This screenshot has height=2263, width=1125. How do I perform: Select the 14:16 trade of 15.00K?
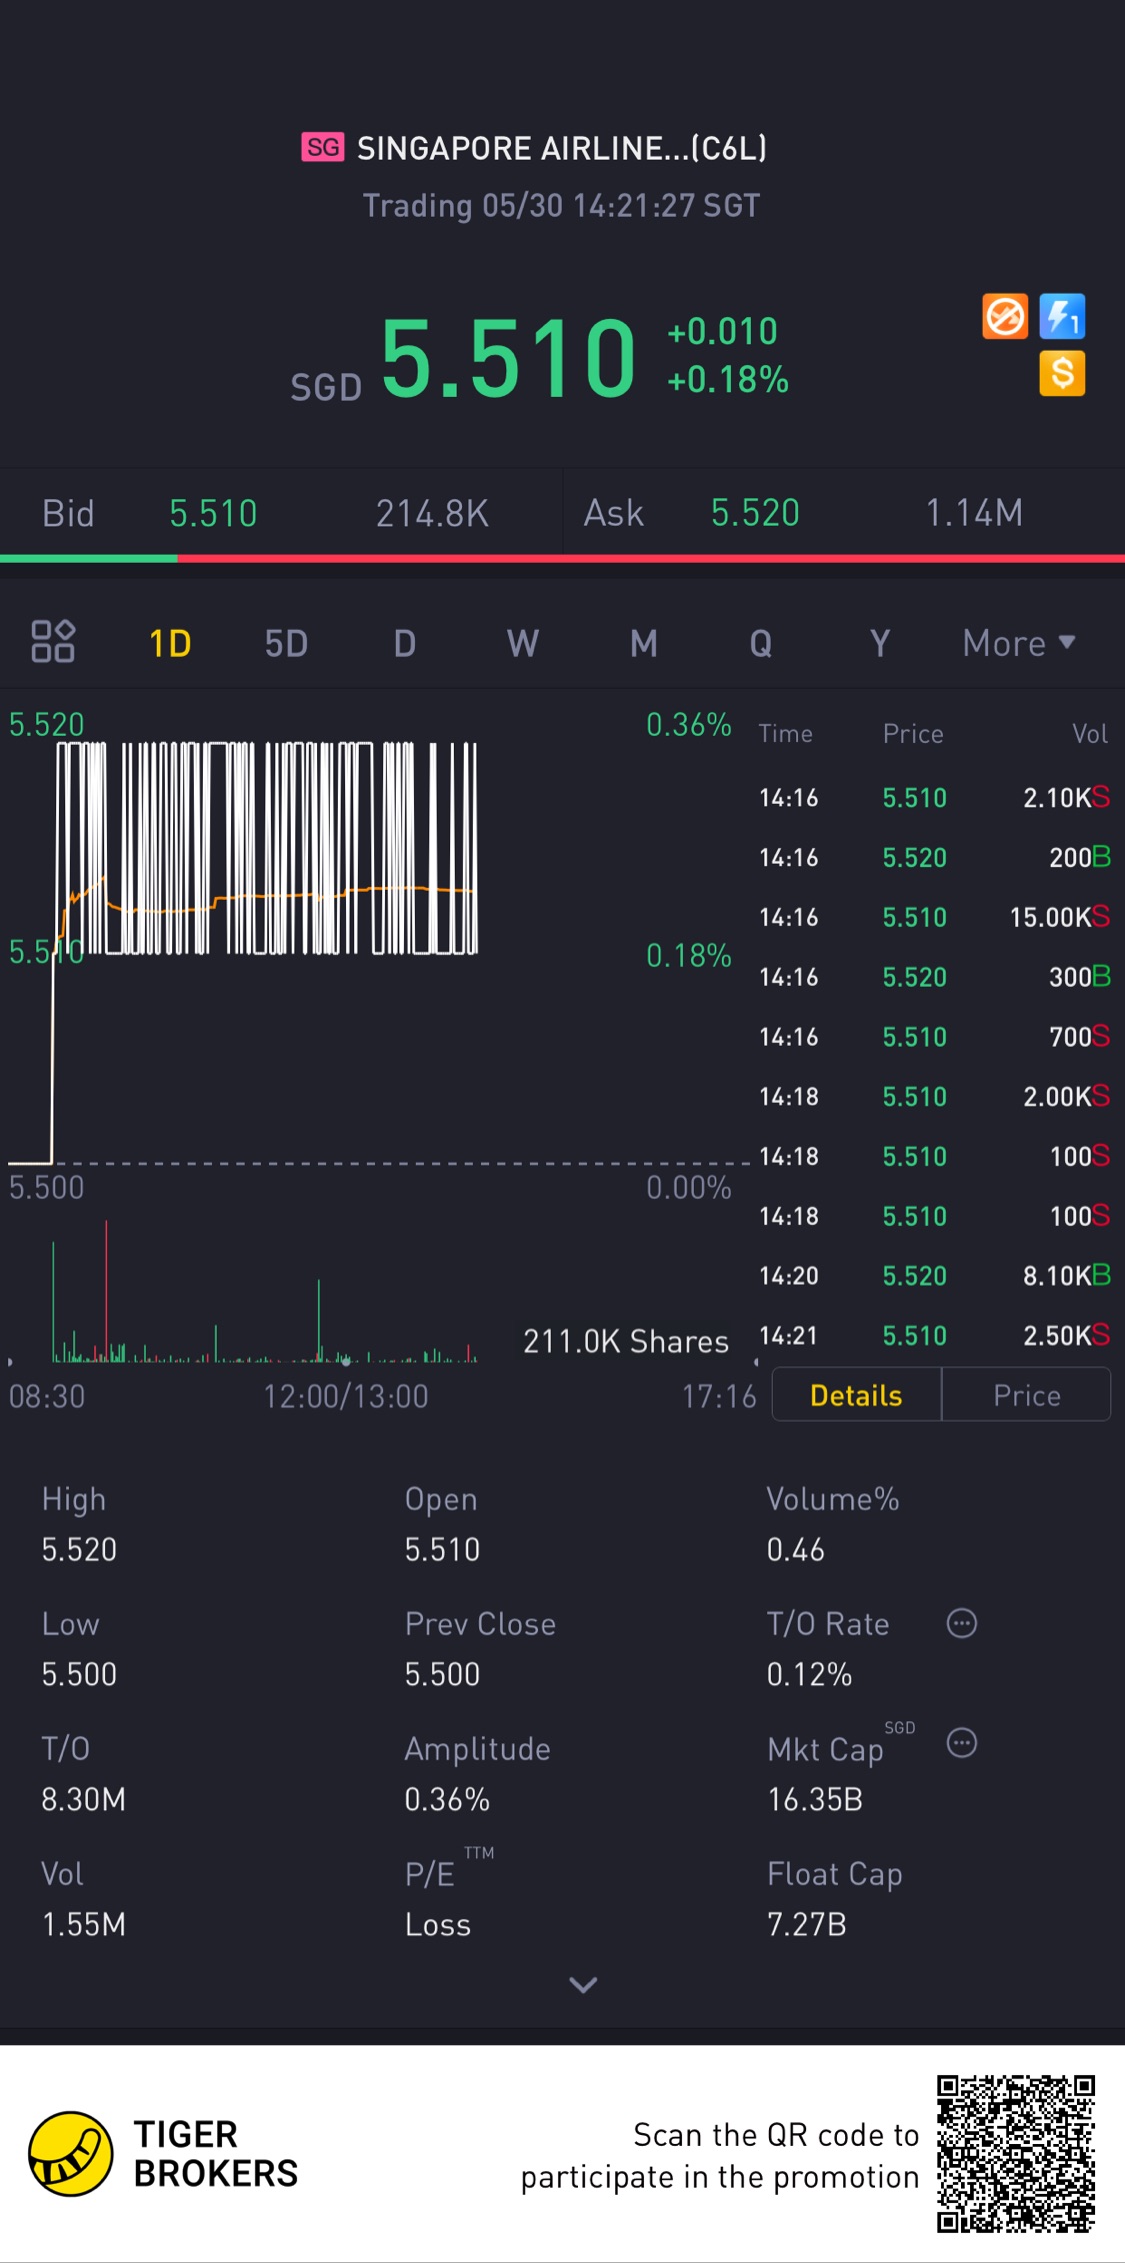(x=934, y=917)
